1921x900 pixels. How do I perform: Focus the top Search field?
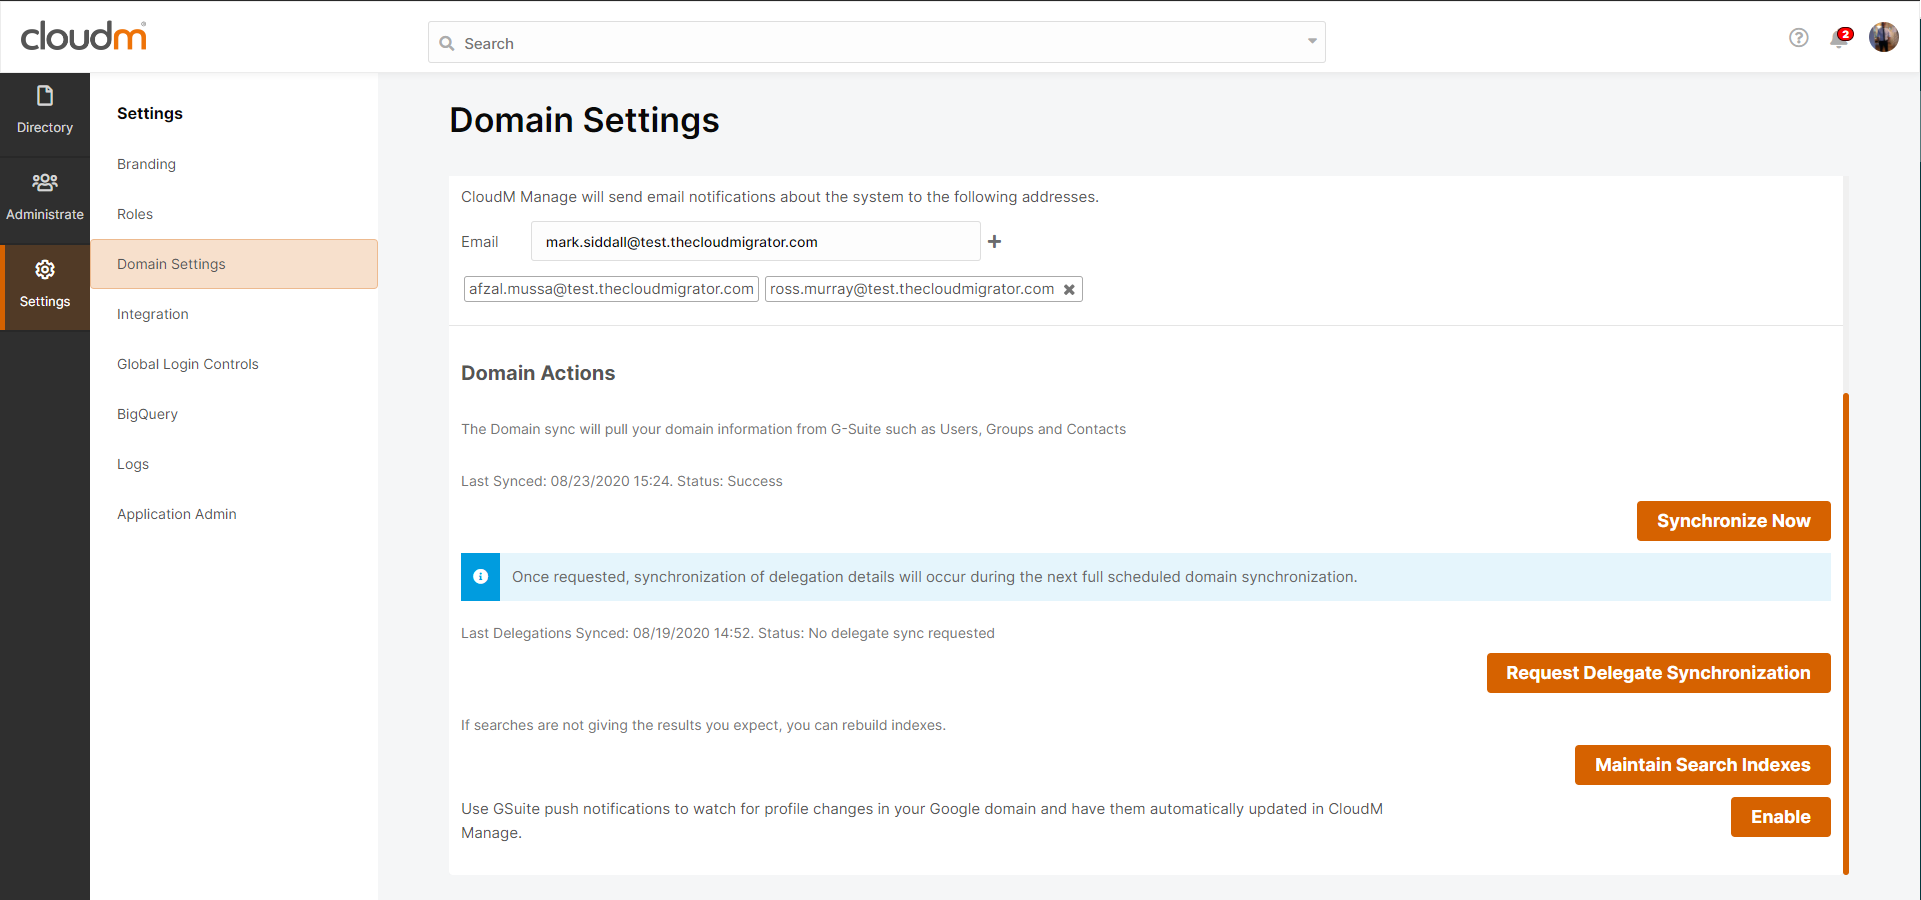point(877,42)
